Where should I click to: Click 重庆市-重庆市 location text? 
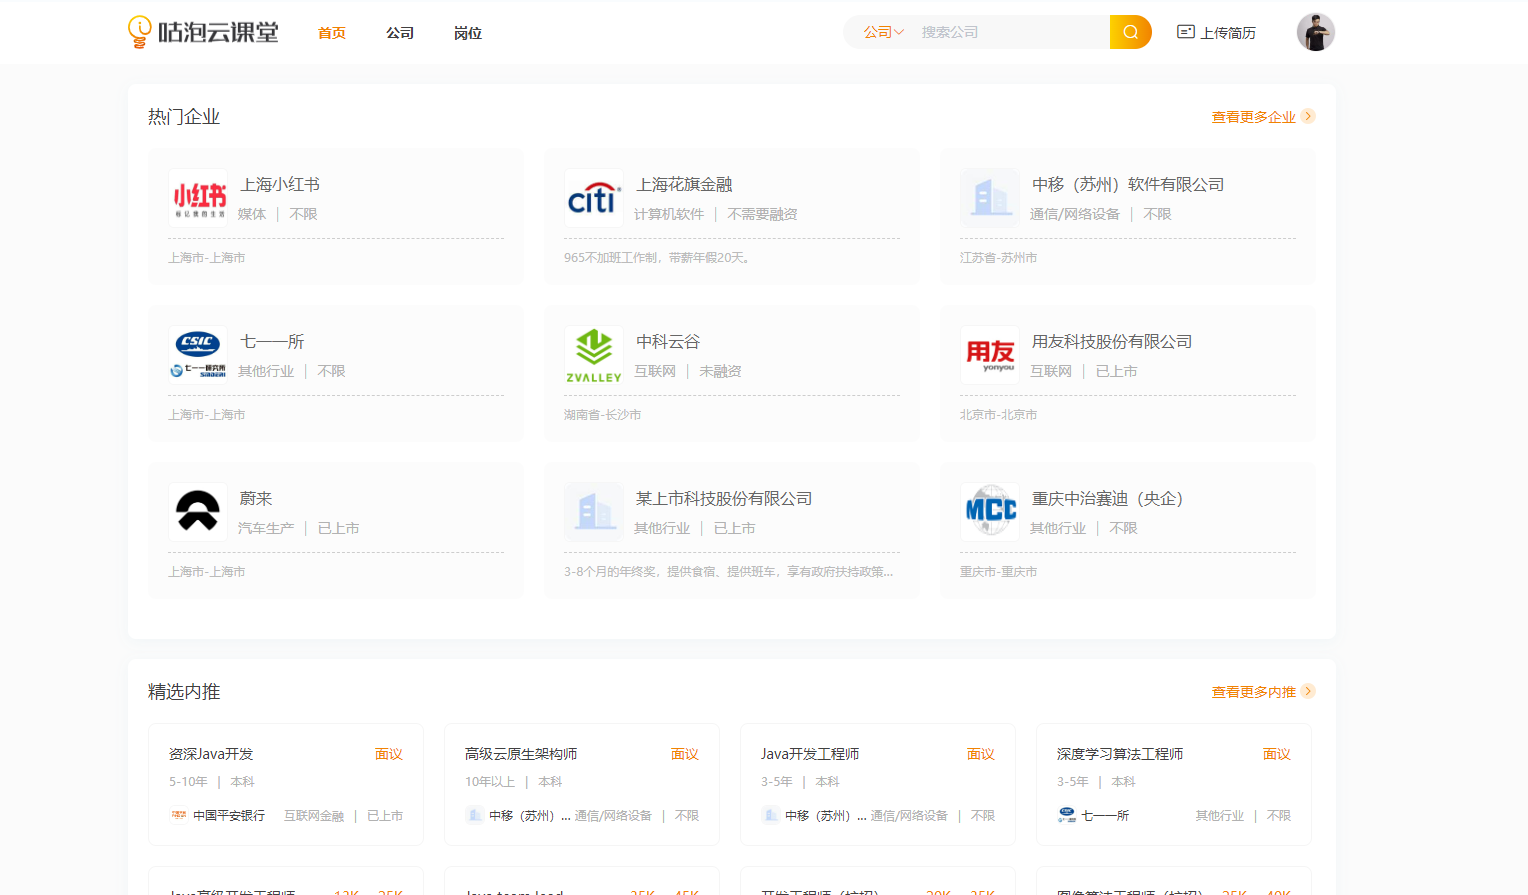[998, 572]
